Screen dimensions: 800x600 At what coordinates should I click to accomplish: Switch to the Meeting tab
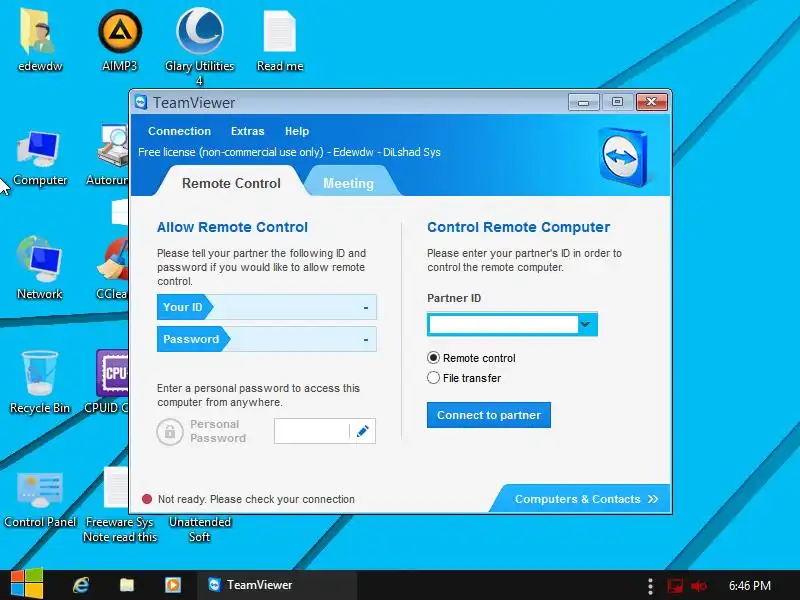tap(348, 183)
